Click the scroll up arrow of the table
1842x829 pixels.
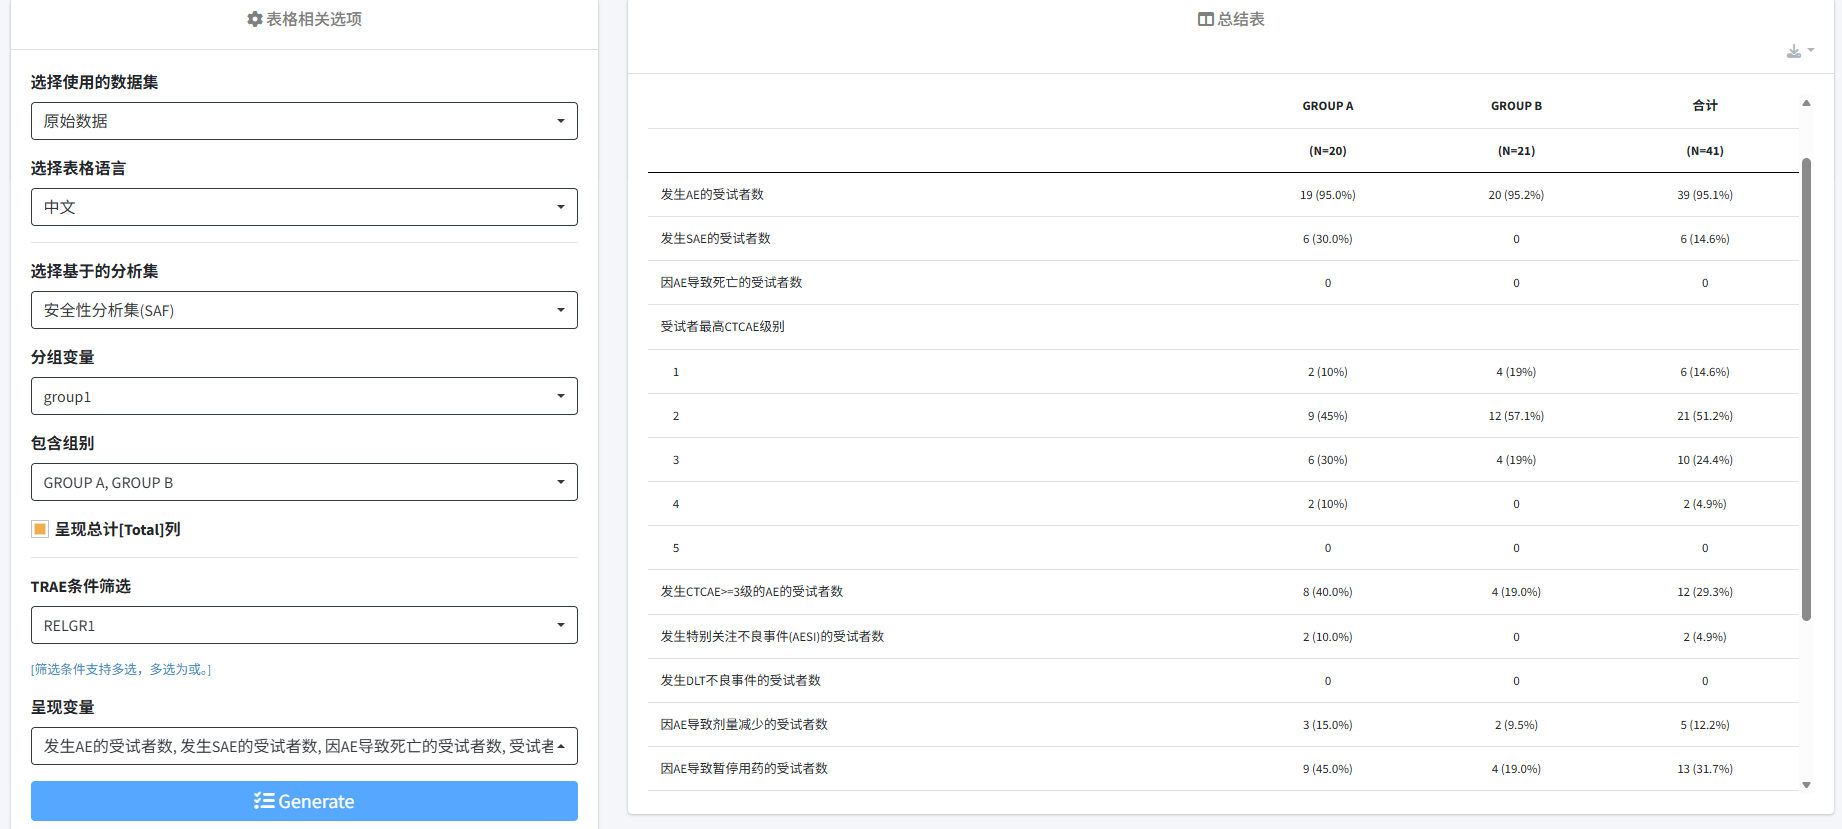click(1806, 103)
